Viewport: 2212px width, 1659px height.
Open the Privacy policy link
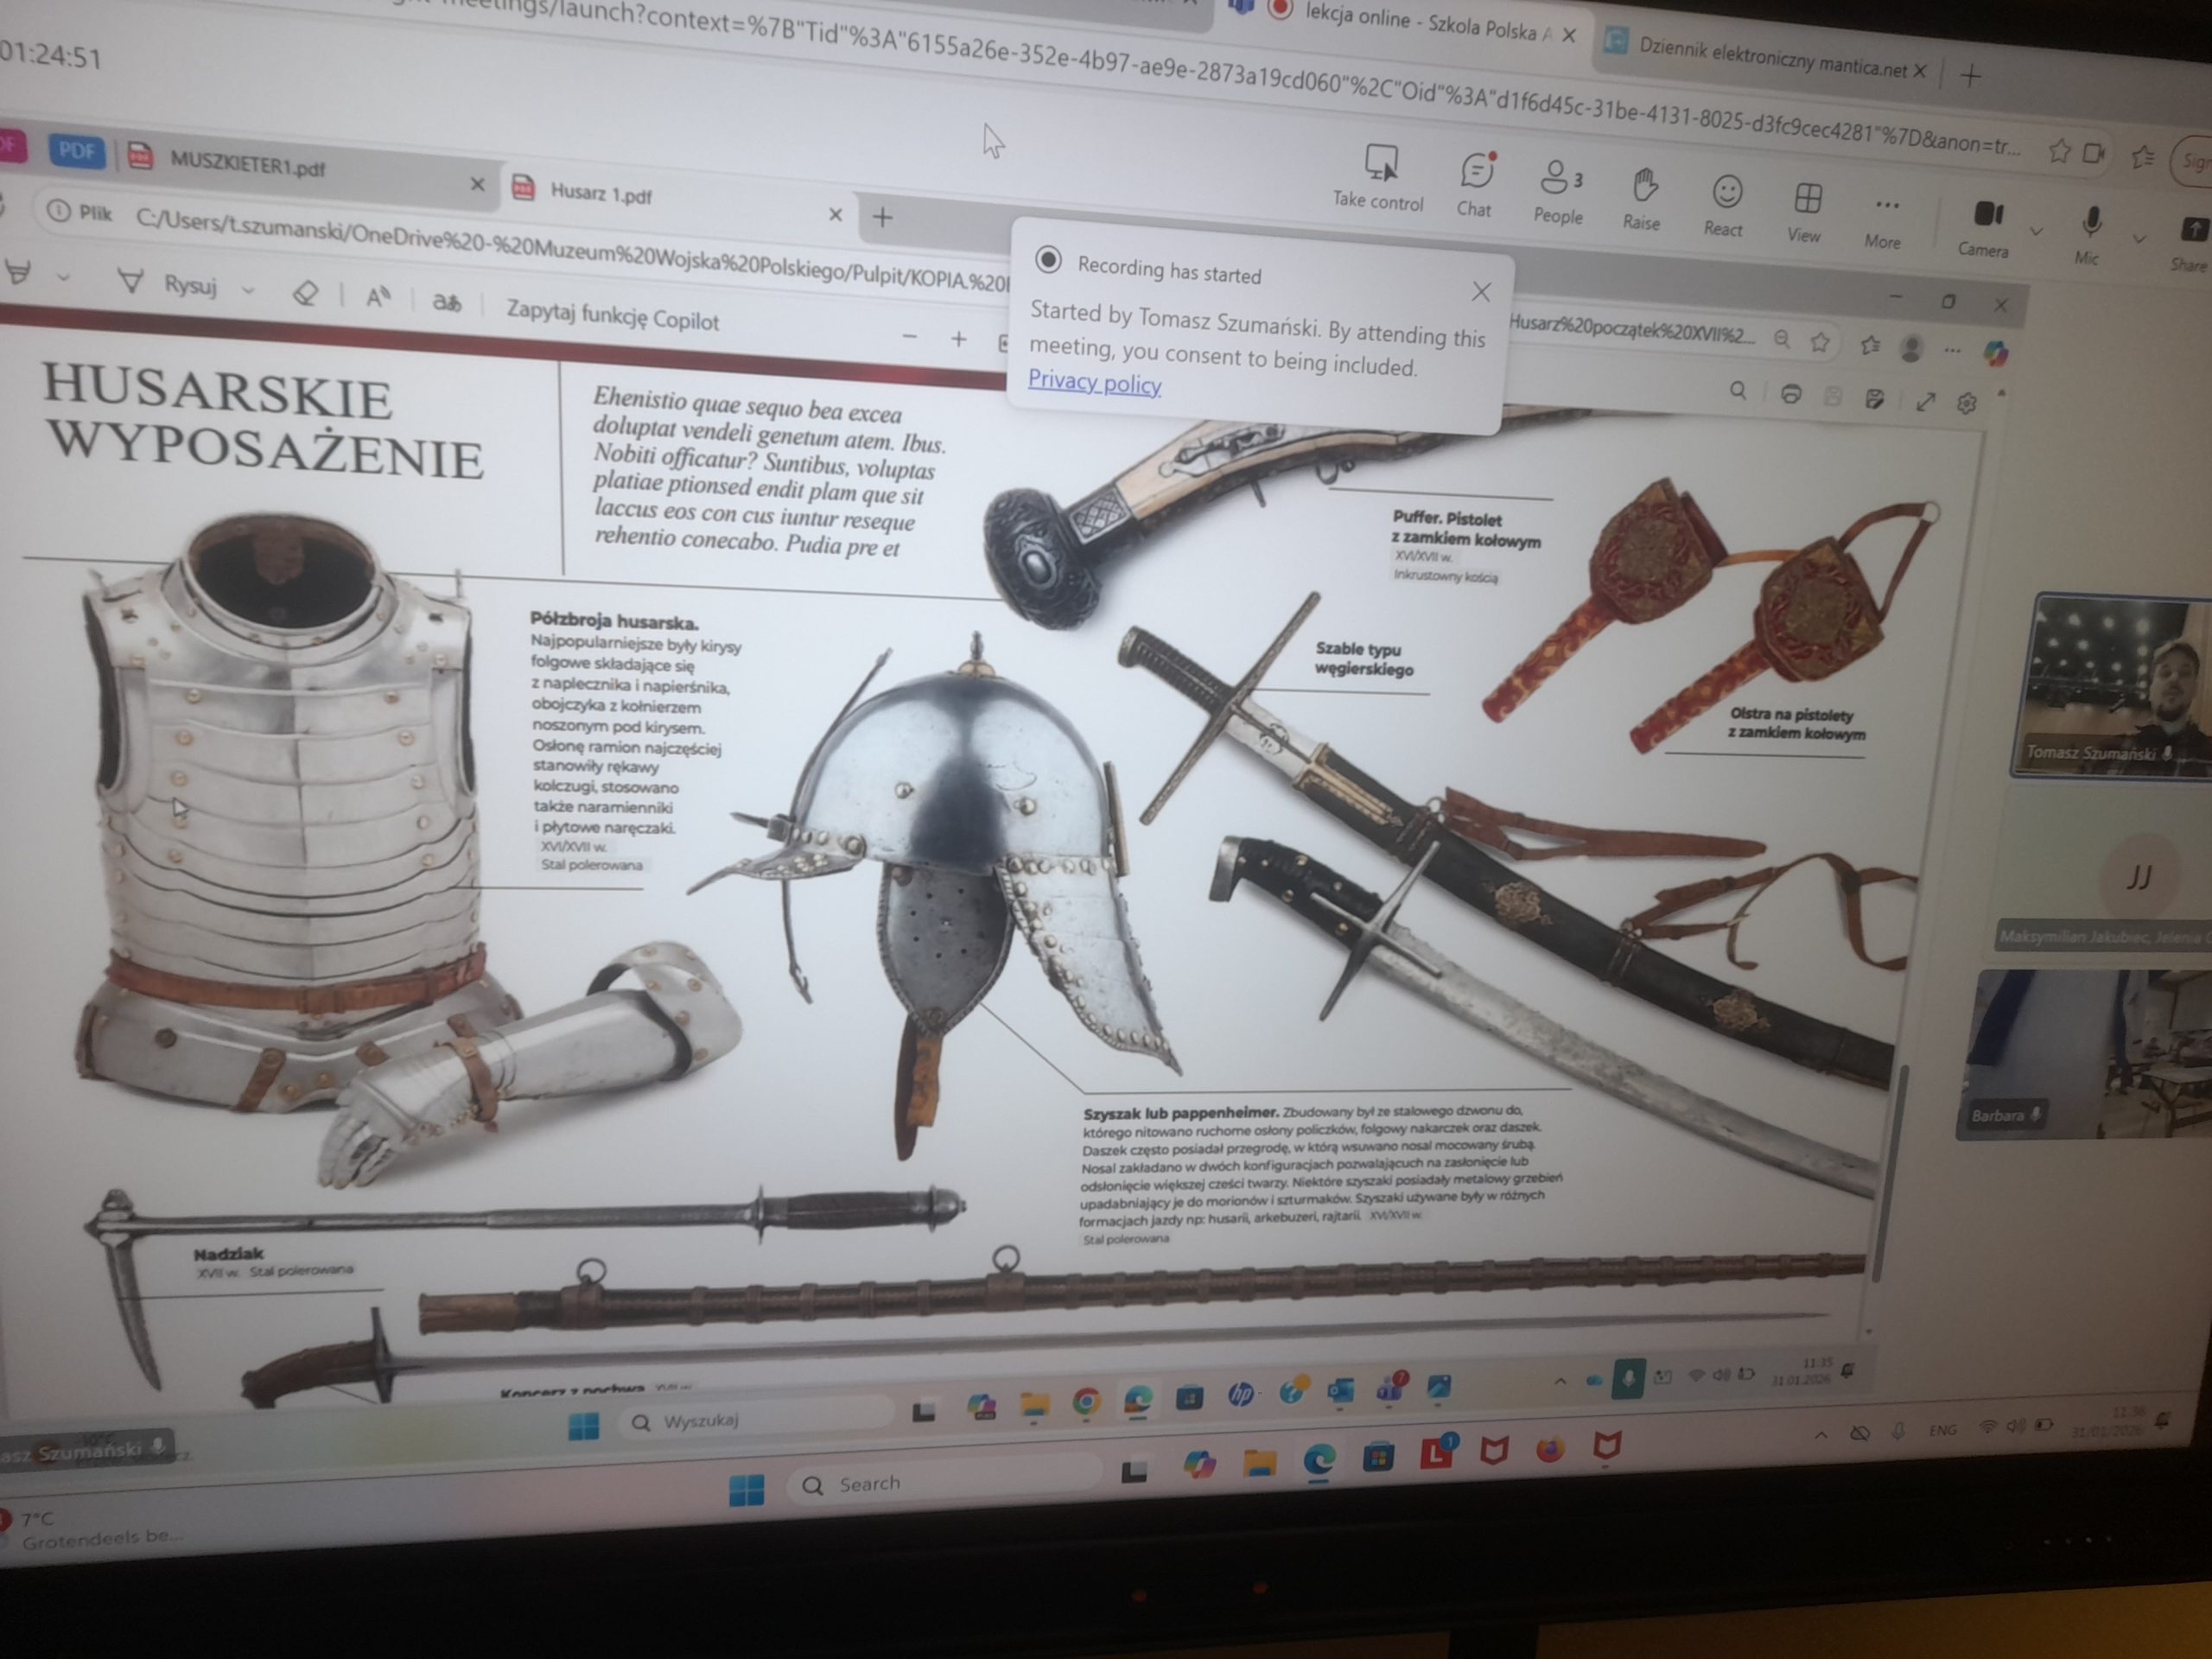click(1094, 381)
